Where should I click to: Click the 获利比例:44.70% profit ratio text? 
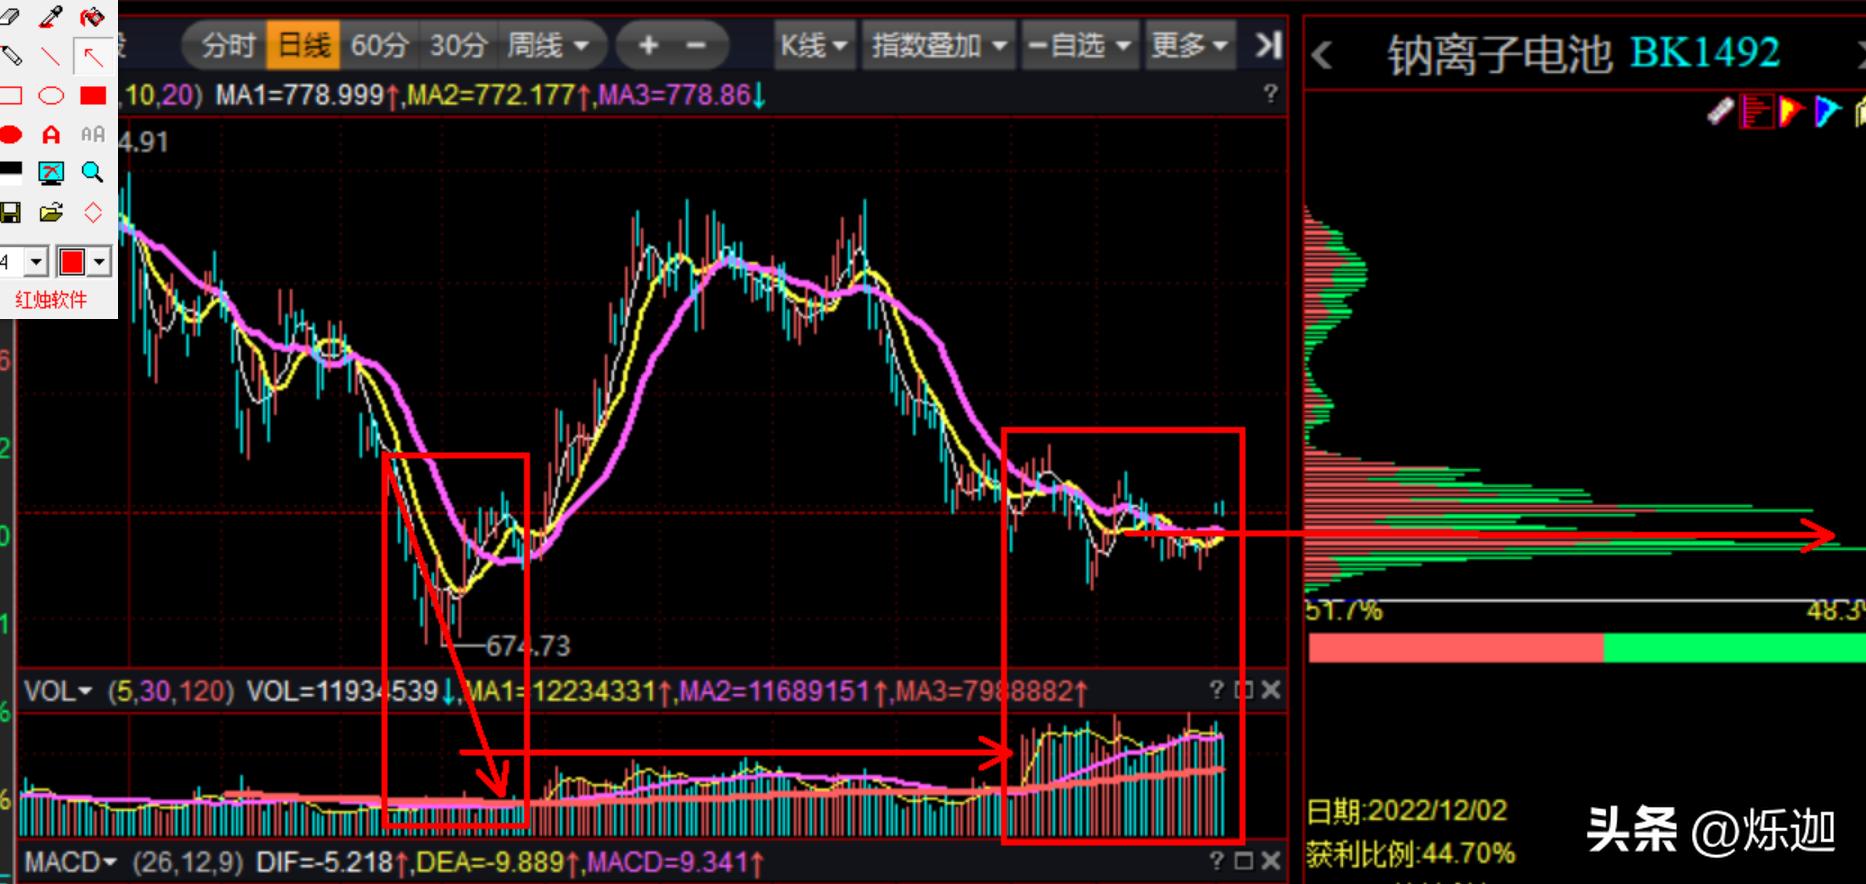pos(1410,853)
